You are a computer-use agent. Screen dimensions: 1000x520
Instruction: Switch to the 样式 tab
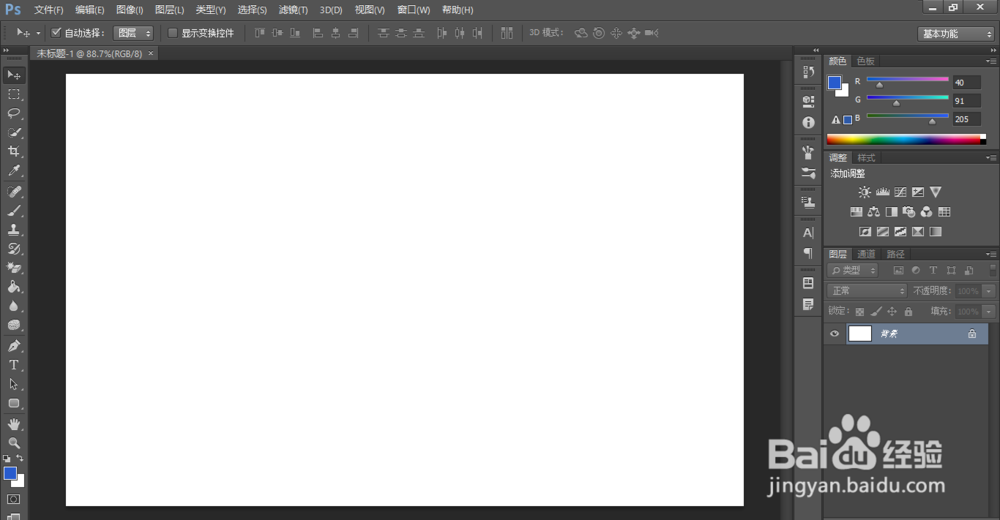pos(866,158)
